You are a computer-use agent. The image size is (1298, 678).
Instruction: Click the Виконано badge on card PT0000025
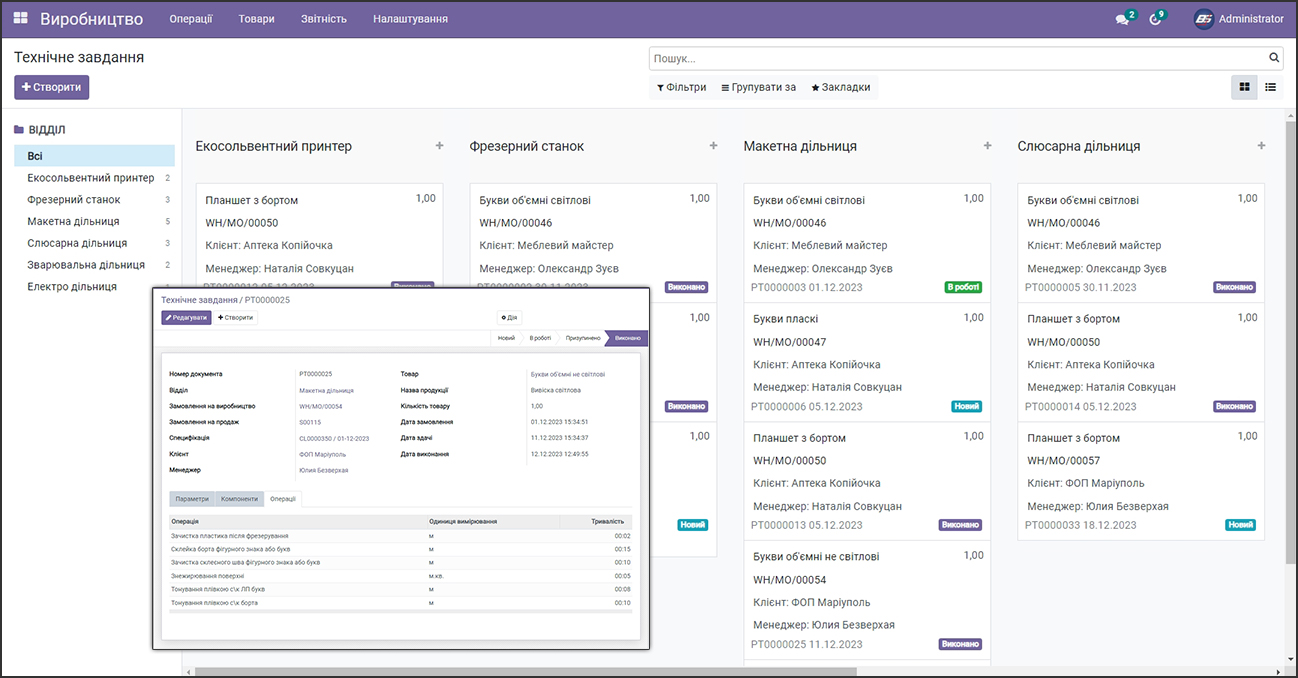(x=960, y=644)
